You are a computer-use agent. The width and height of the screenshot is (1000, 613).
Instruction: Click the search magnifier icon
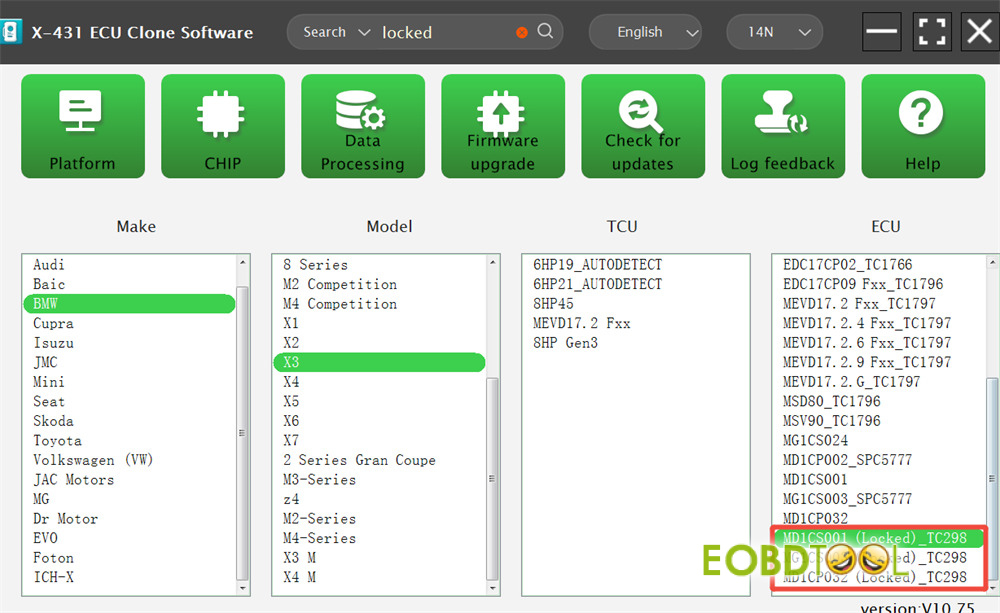pos(545,31)
